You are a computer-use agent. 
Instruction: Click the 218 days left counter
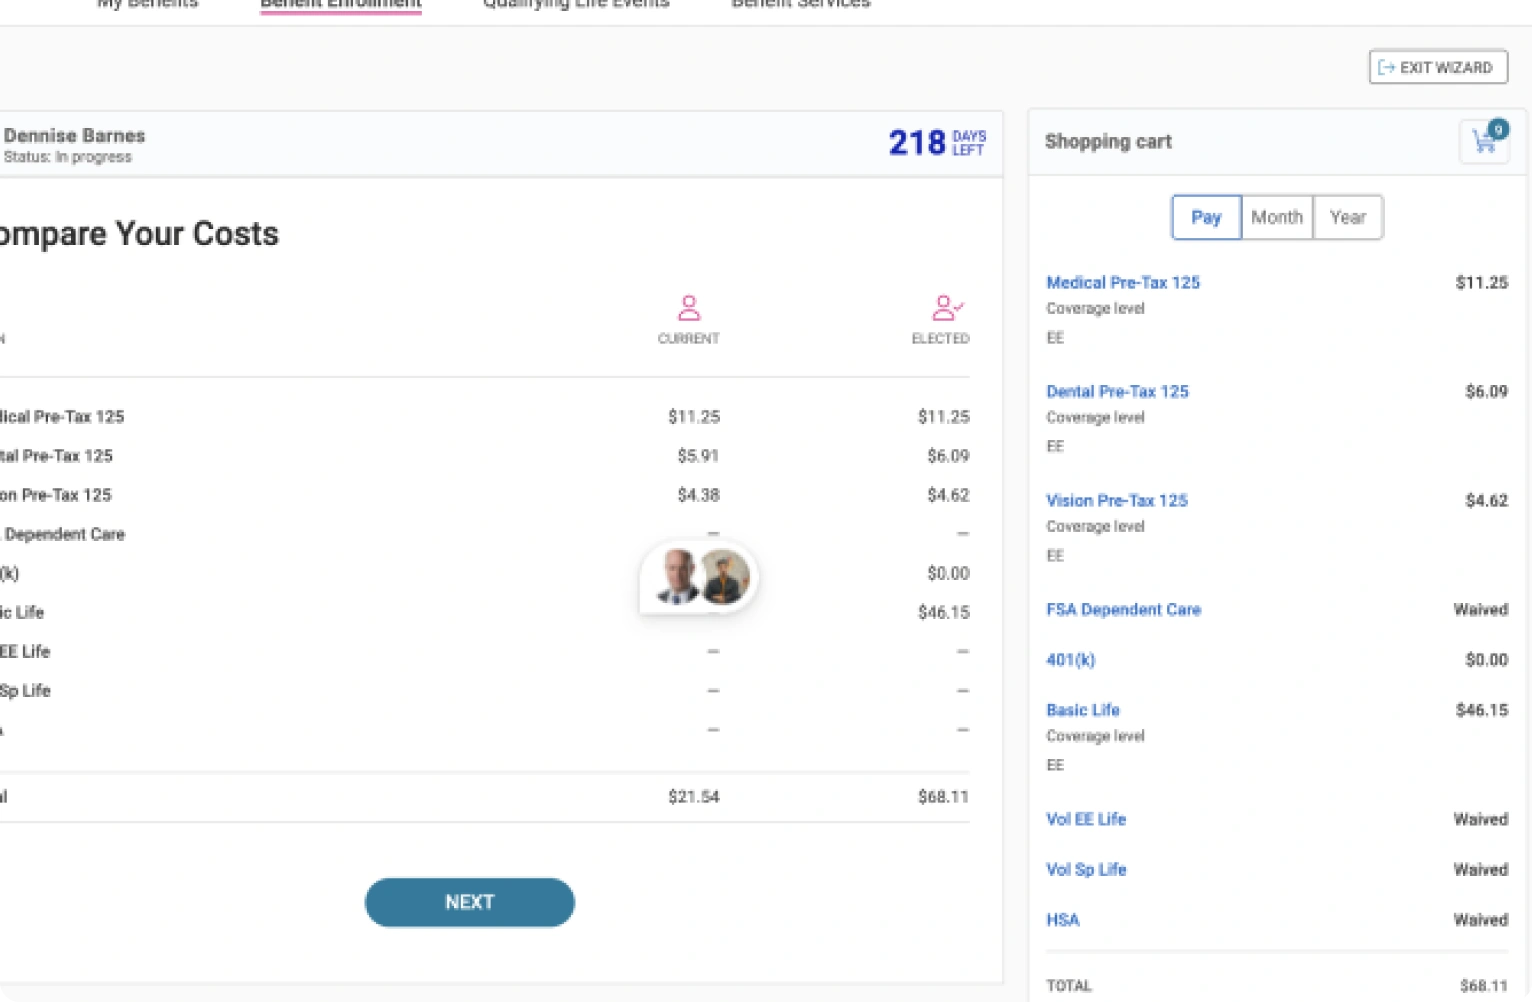point(937,142)
